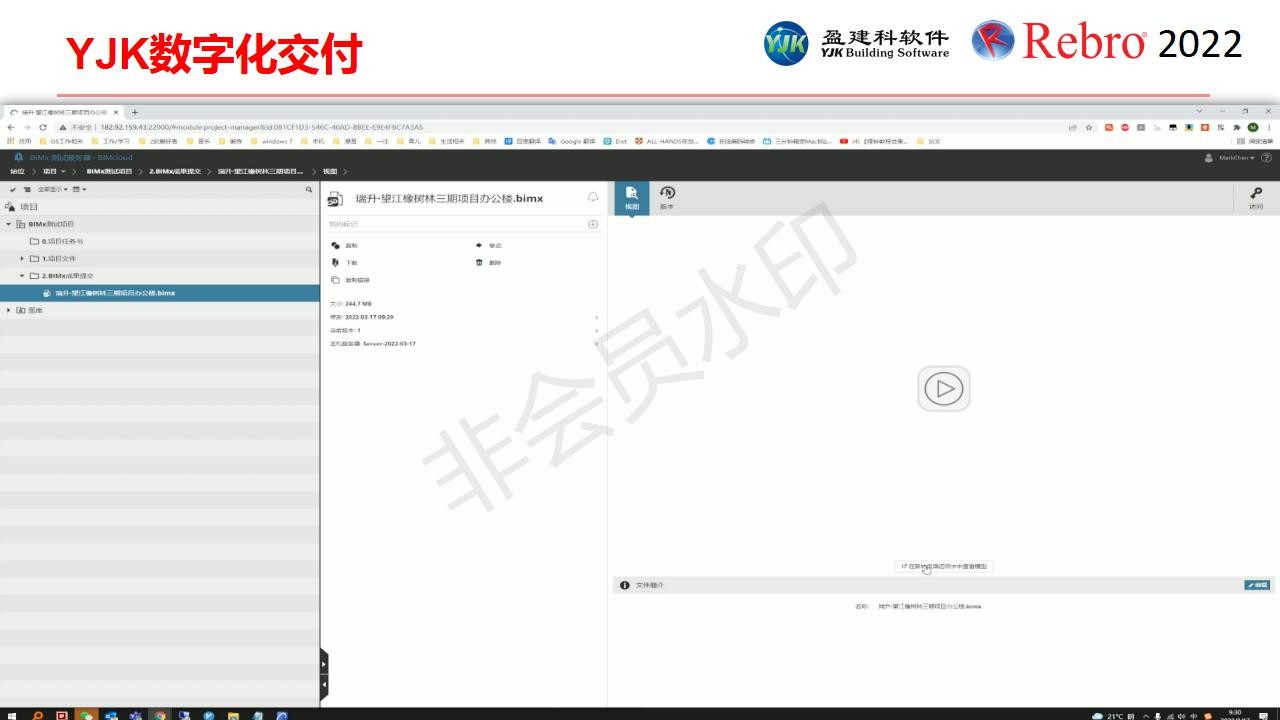The height and width of the screenshot is (720, 1280).
Task: Play the BIMx model preview
Action: (943, 389)
